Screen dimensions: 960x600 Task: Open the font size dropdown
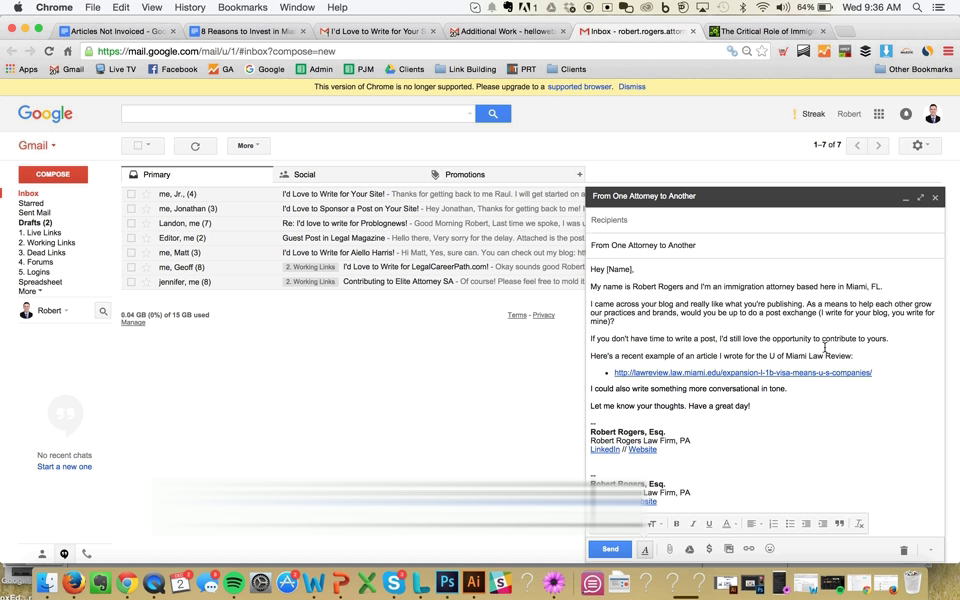(654, 523)
